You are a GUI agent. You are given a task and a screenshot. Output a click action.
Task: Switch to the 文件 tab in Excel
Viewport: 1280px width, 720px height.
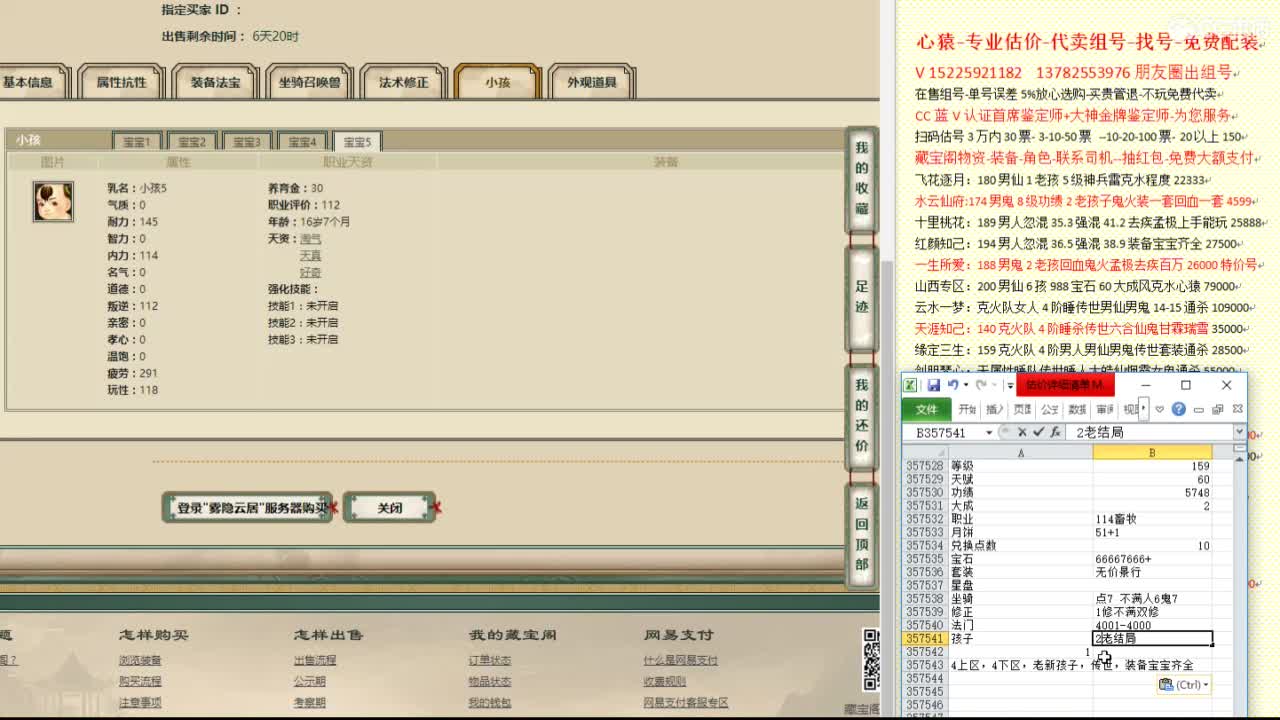tap(927, 409)
